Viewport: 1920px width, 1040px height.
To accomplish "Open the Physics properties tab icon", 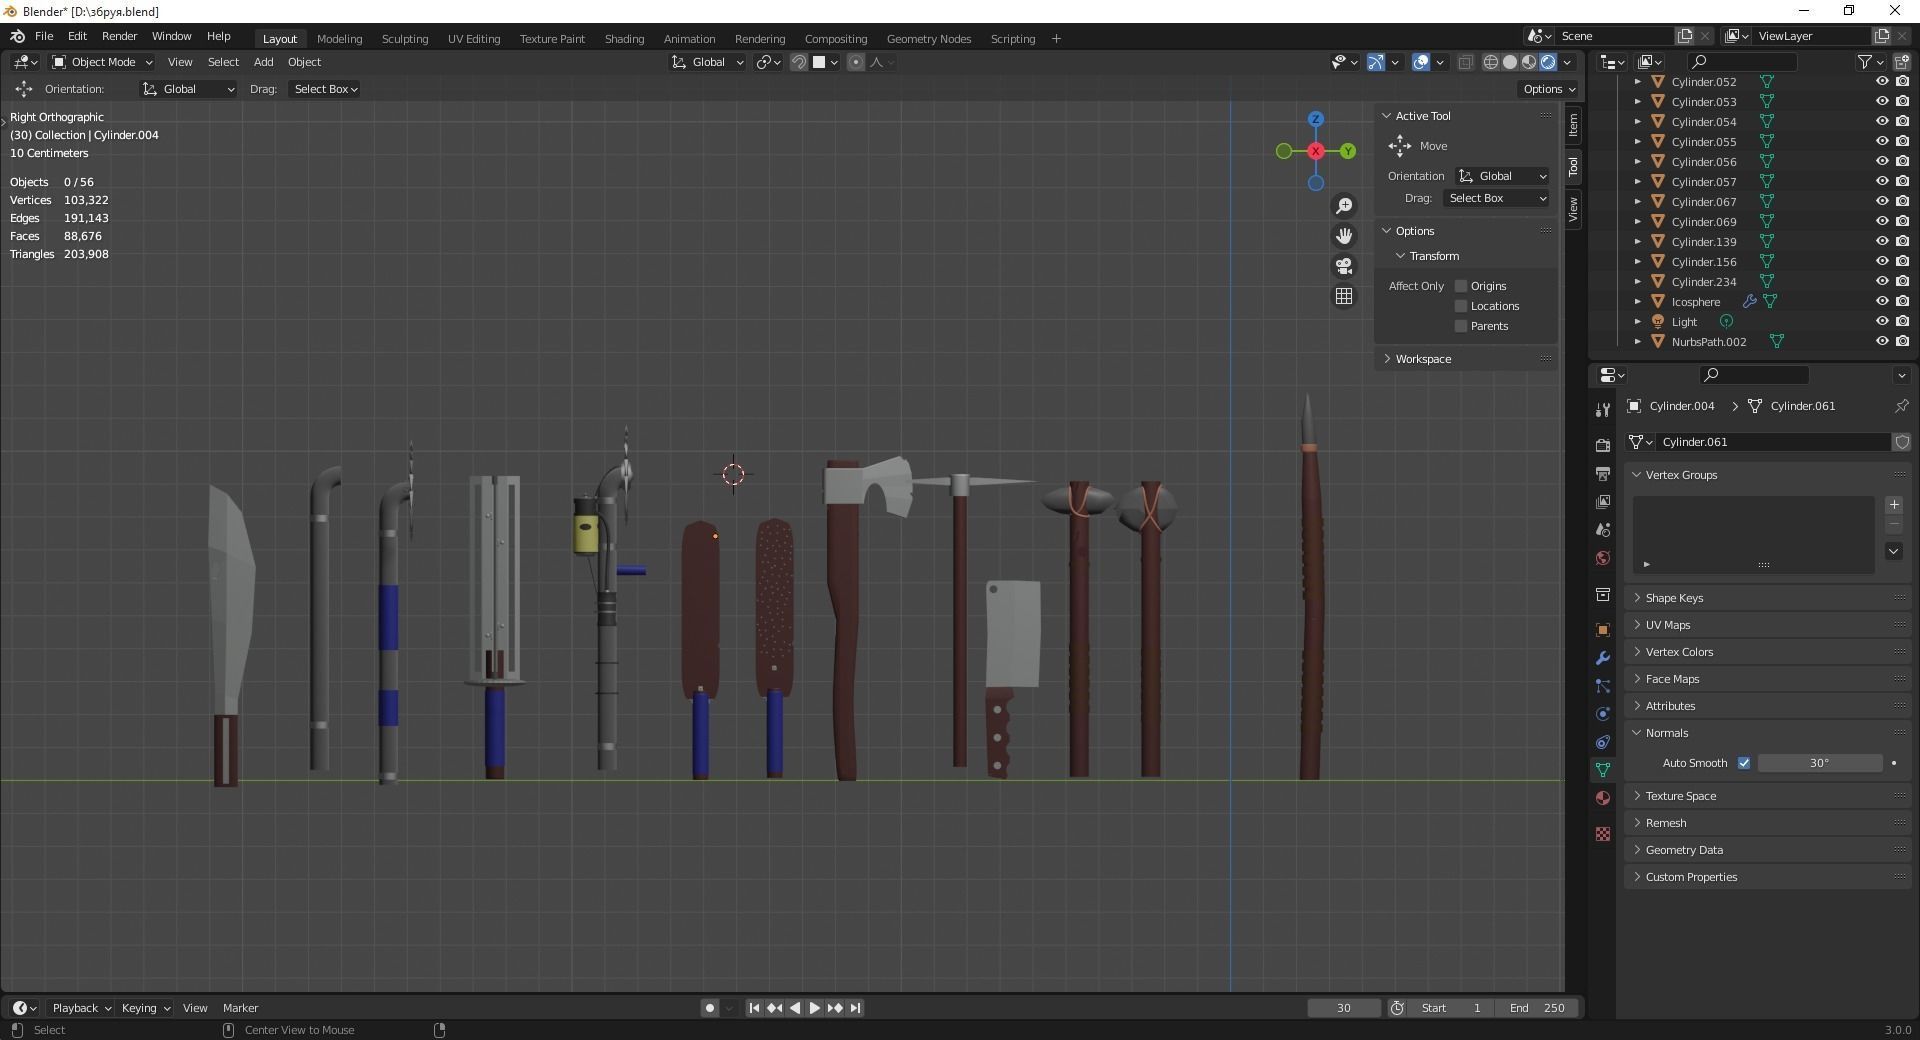I will [x=1603, y=714].
